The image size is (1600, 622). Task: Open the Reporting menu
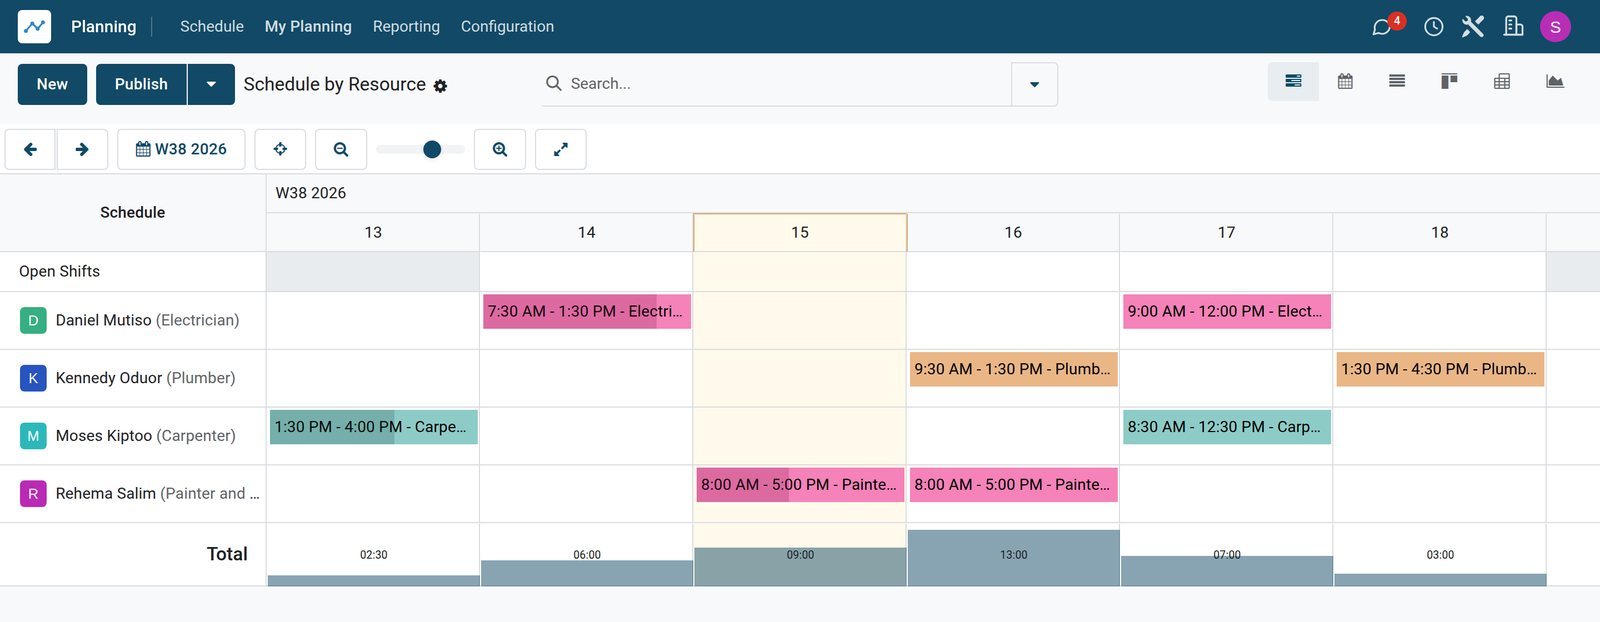406,26
